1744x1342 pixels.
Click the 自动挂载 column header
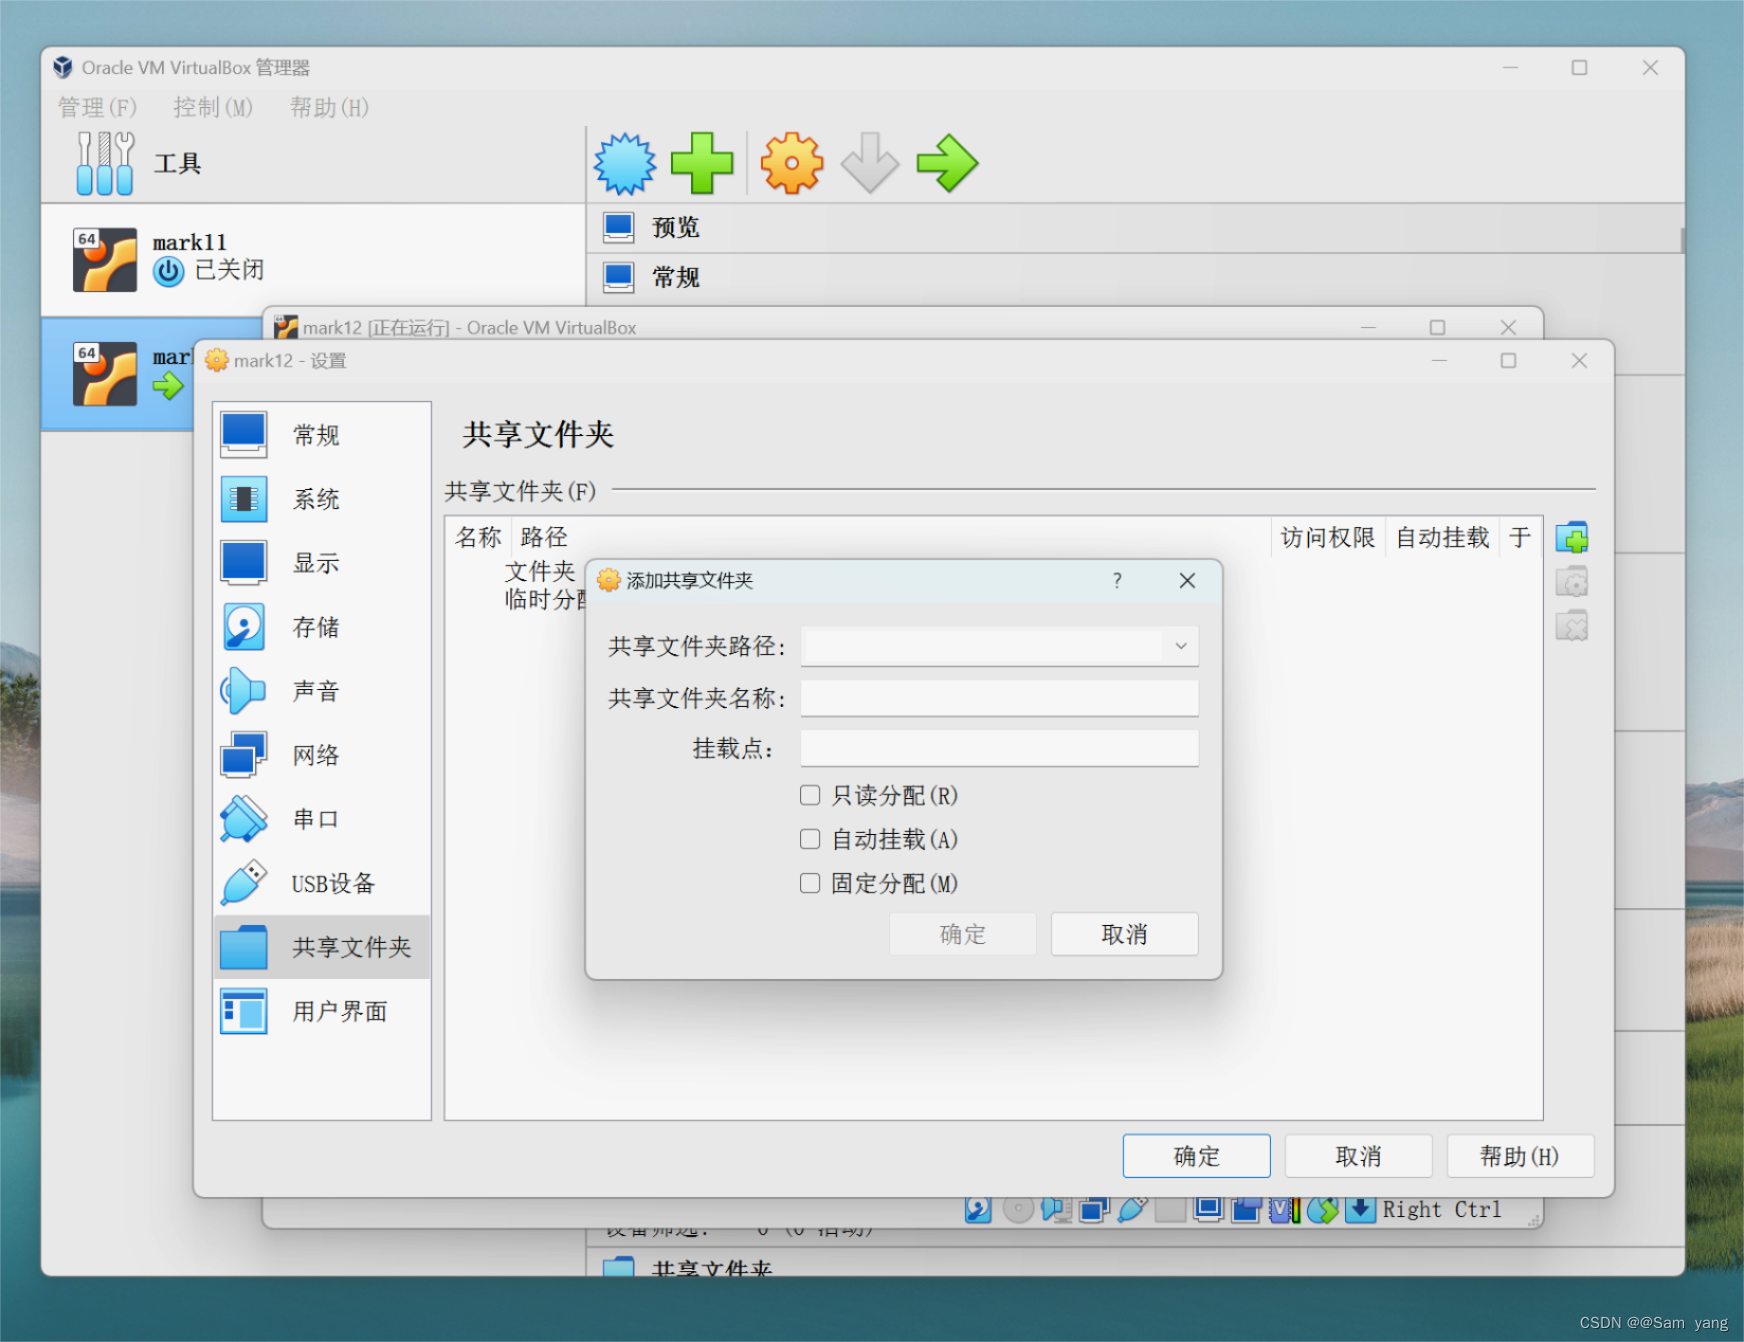pyautogui.click(x=1442, y=538)
